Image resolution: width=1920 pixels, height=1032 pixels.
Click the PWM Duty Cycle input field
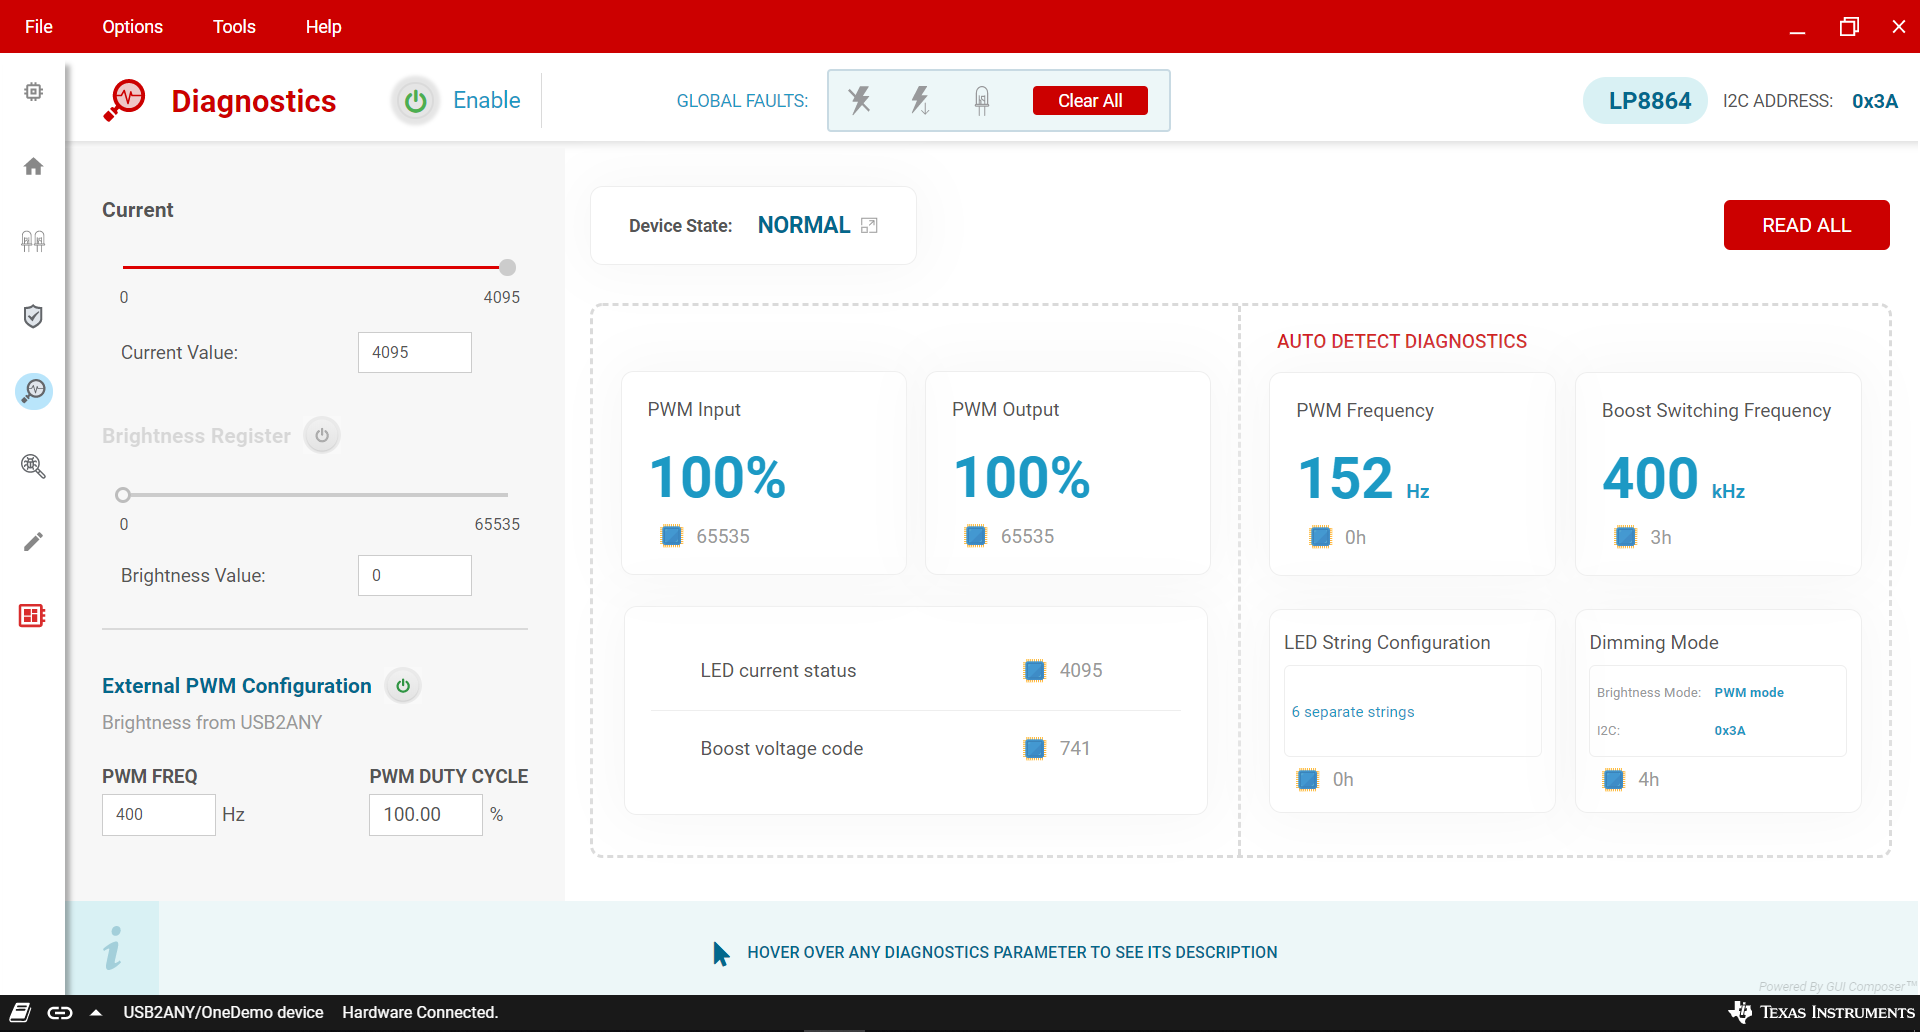[425, 815]
